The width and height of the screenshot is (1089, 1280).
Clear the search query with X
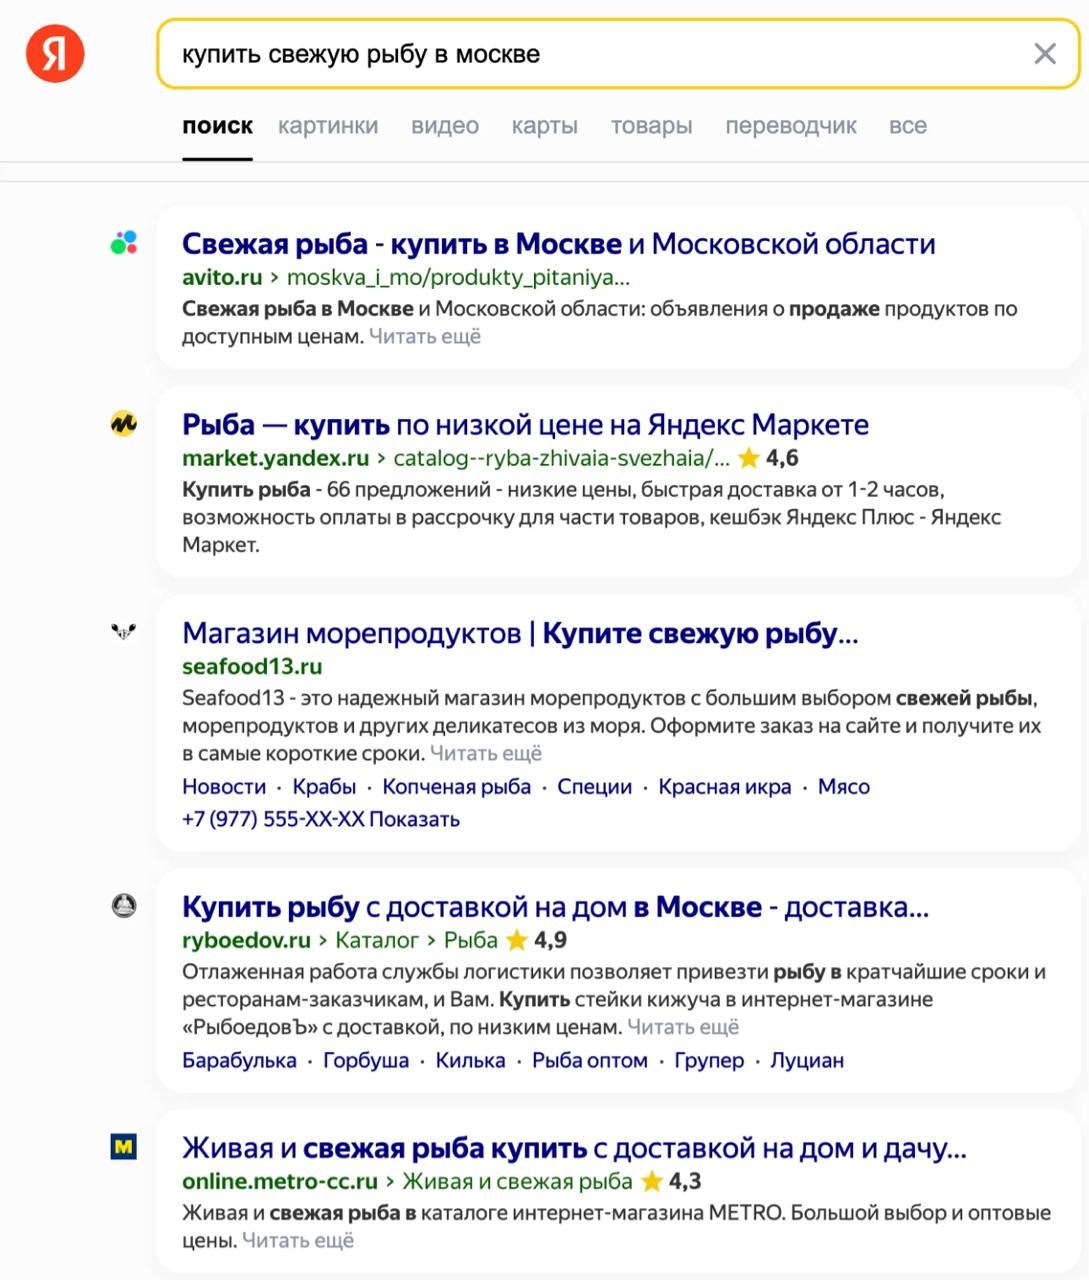point(1044,54)
